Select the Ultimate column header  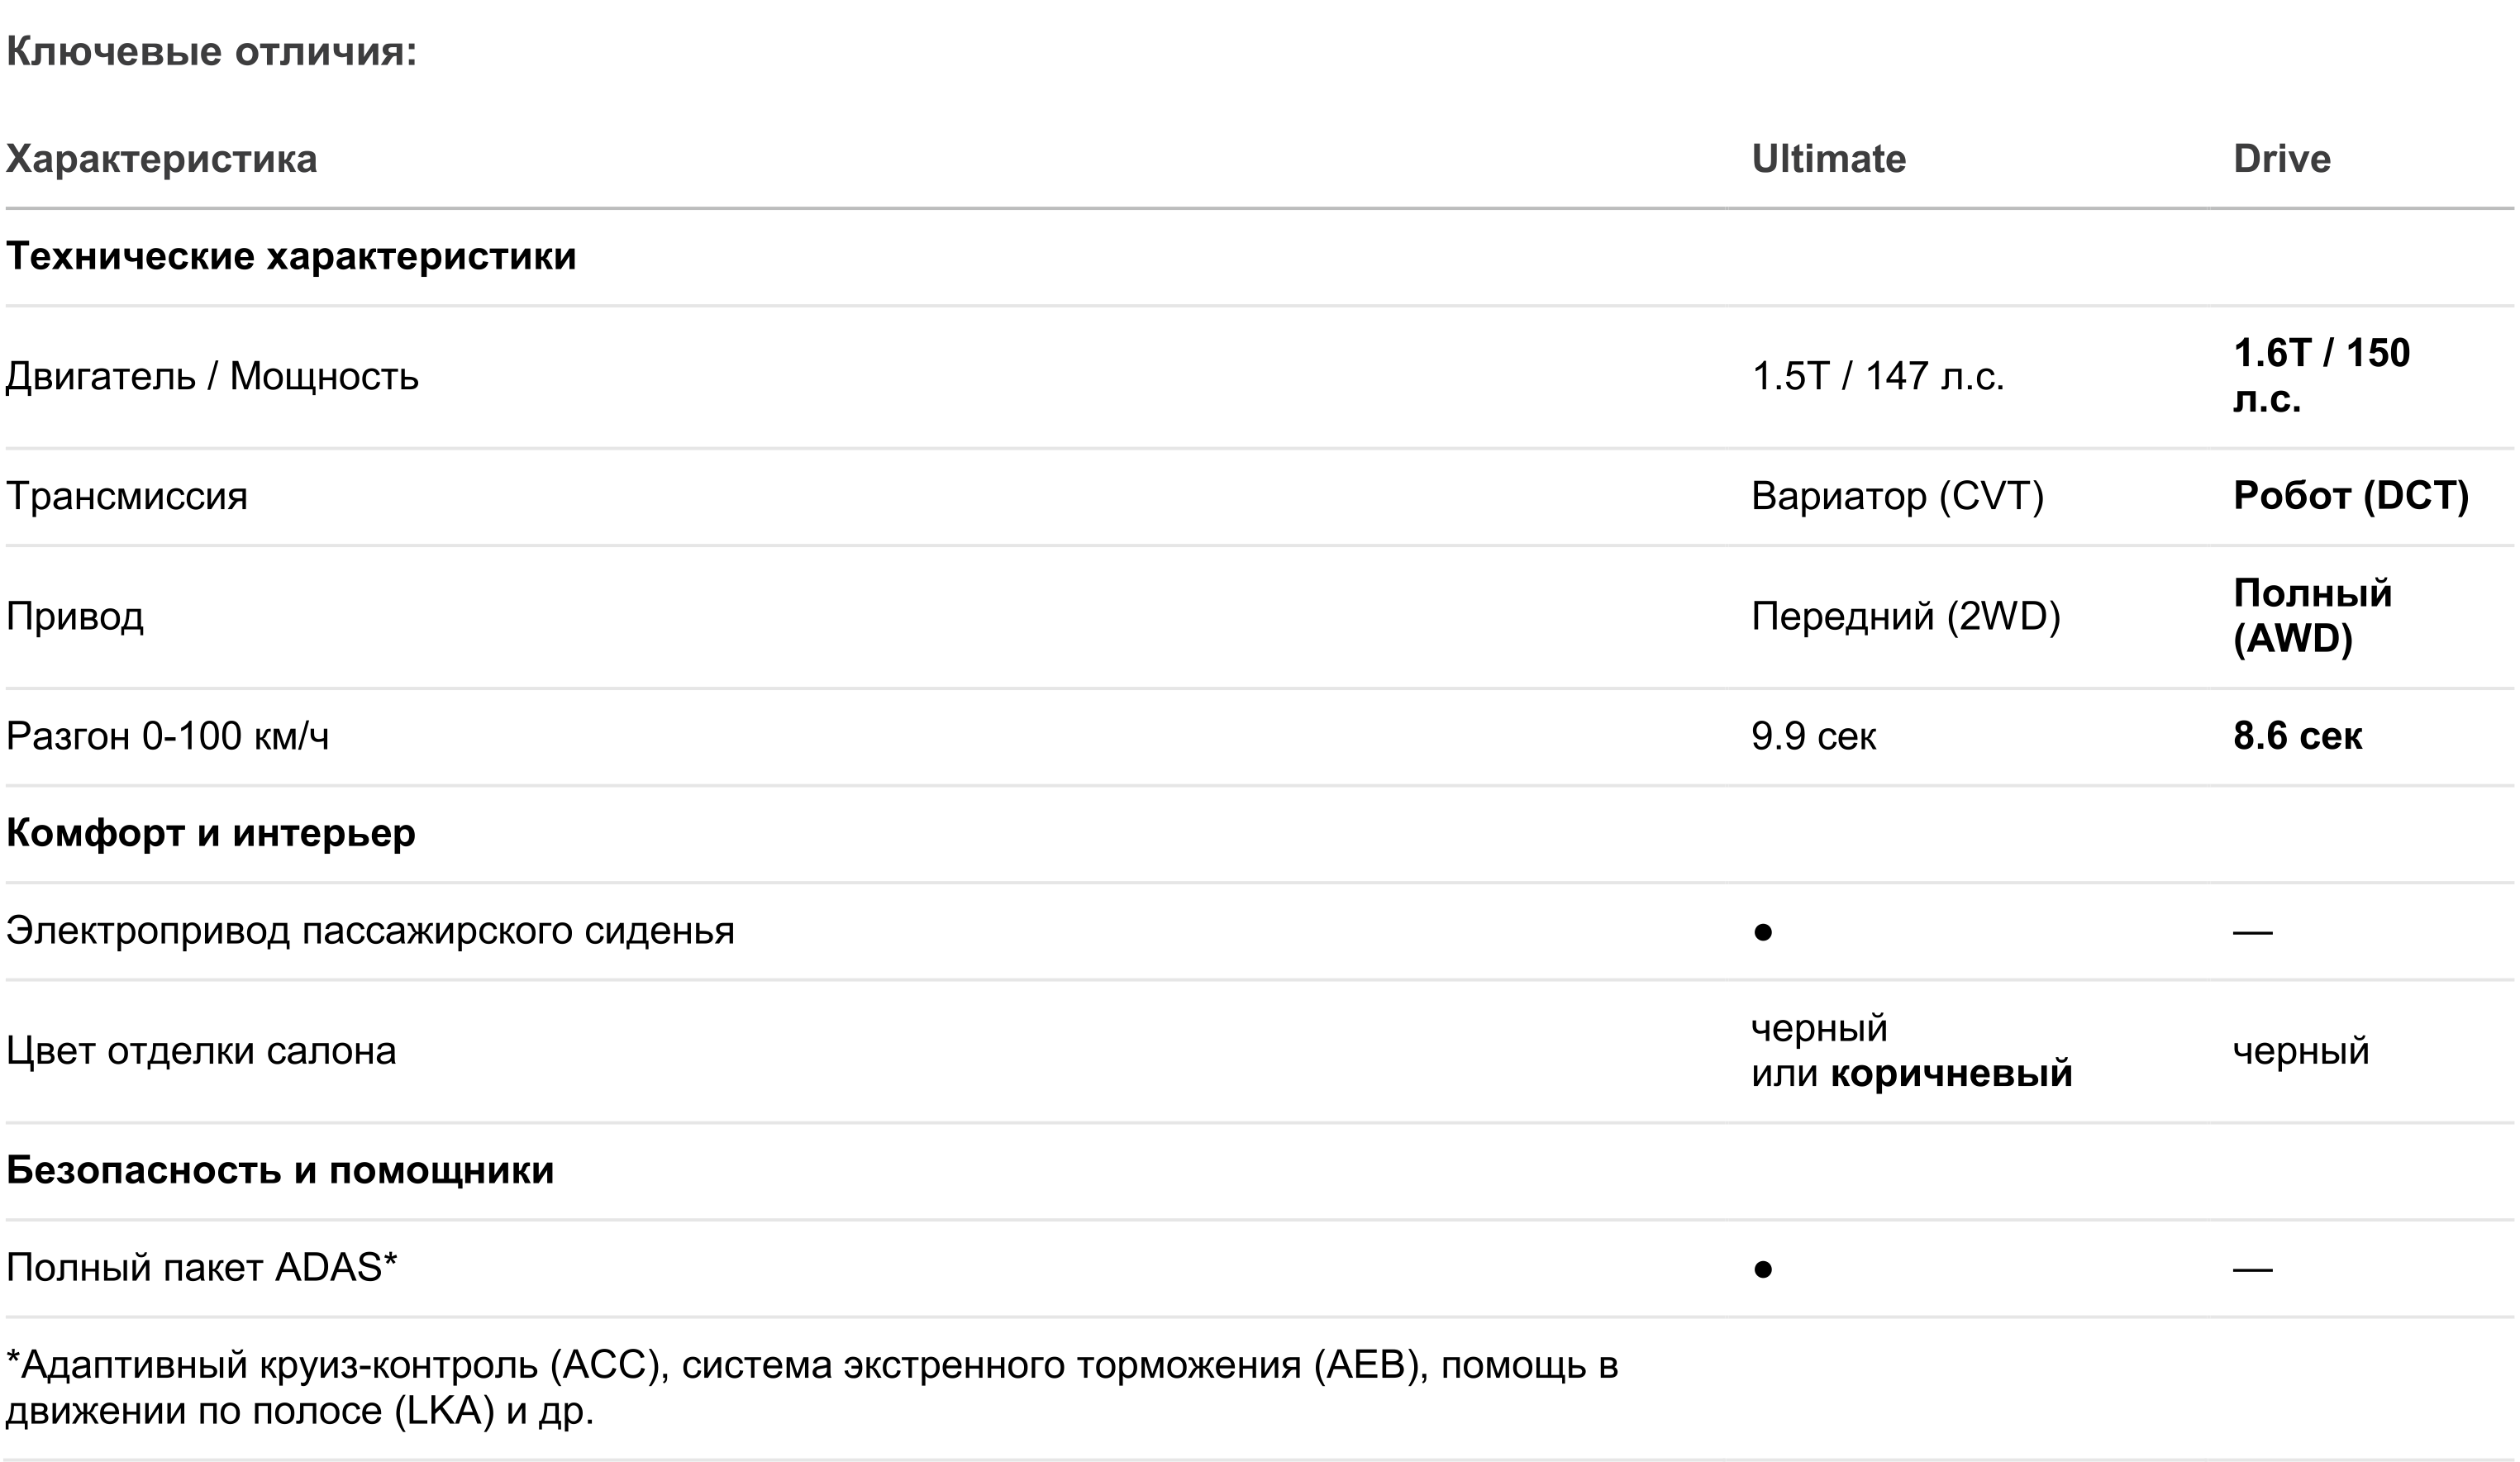[x=1828, y=159]
